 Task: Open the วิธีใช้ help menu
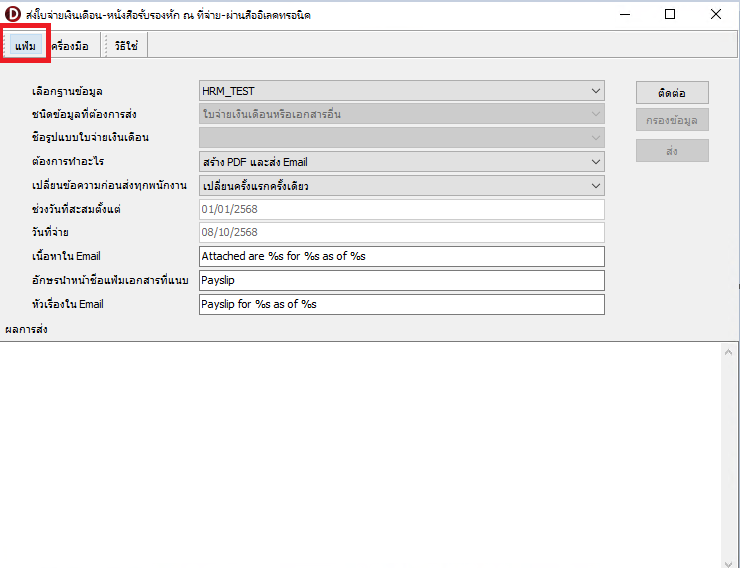126,46
